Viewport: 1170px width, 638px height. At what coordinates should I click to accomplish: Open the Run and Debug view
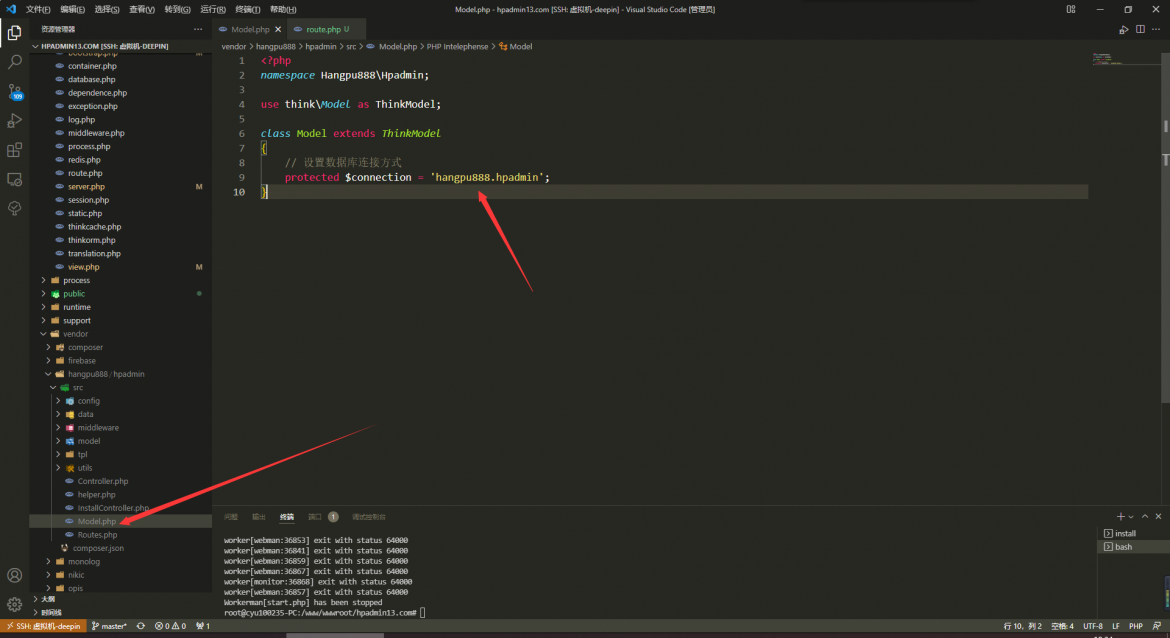(14, 121)
